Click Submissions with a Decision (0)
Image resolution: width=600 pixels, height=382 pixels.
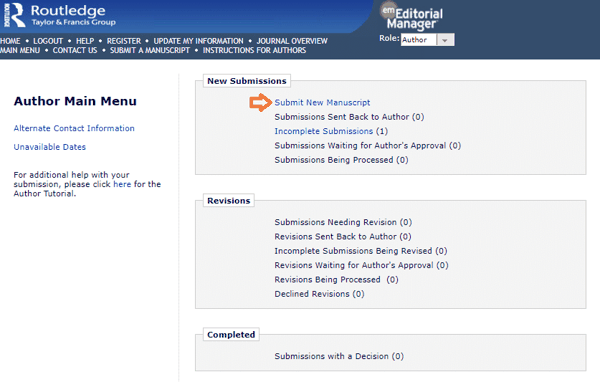tap(339, 356)
